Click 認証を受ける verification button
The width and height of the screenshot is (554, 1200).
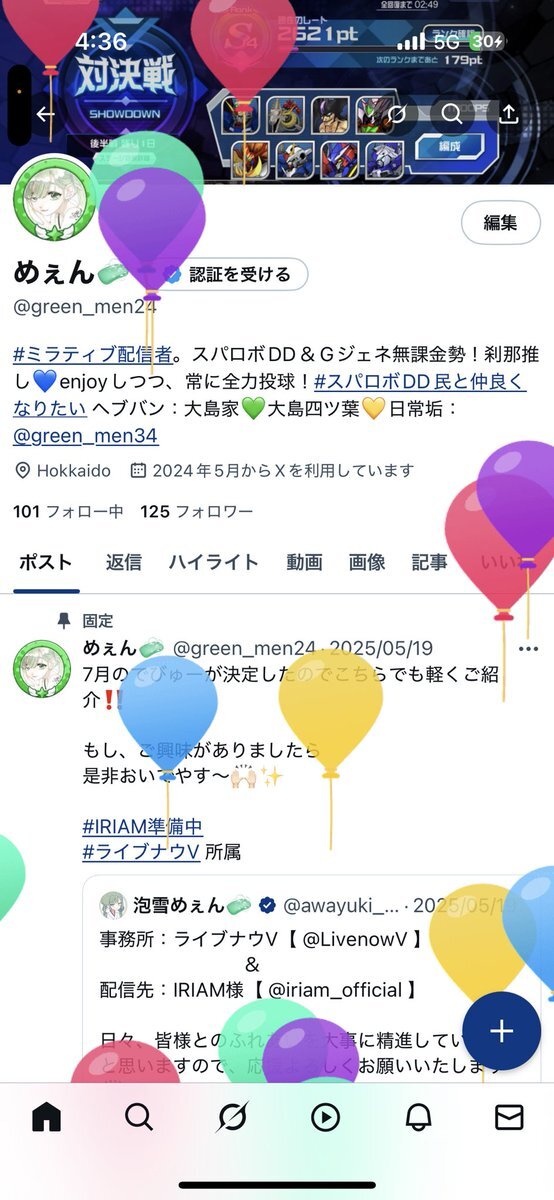pyautogui.click(x=237, y=274)
